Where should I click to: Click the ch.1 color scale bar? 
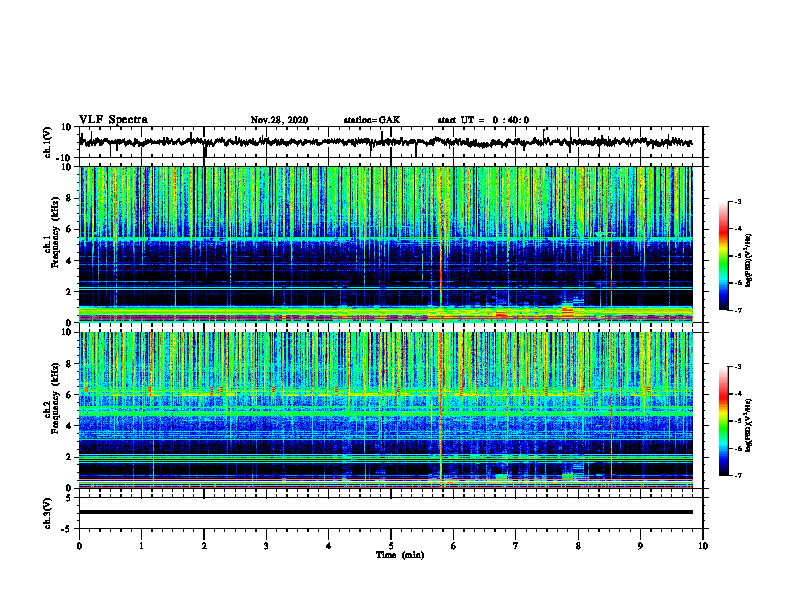tap(724, 255)
